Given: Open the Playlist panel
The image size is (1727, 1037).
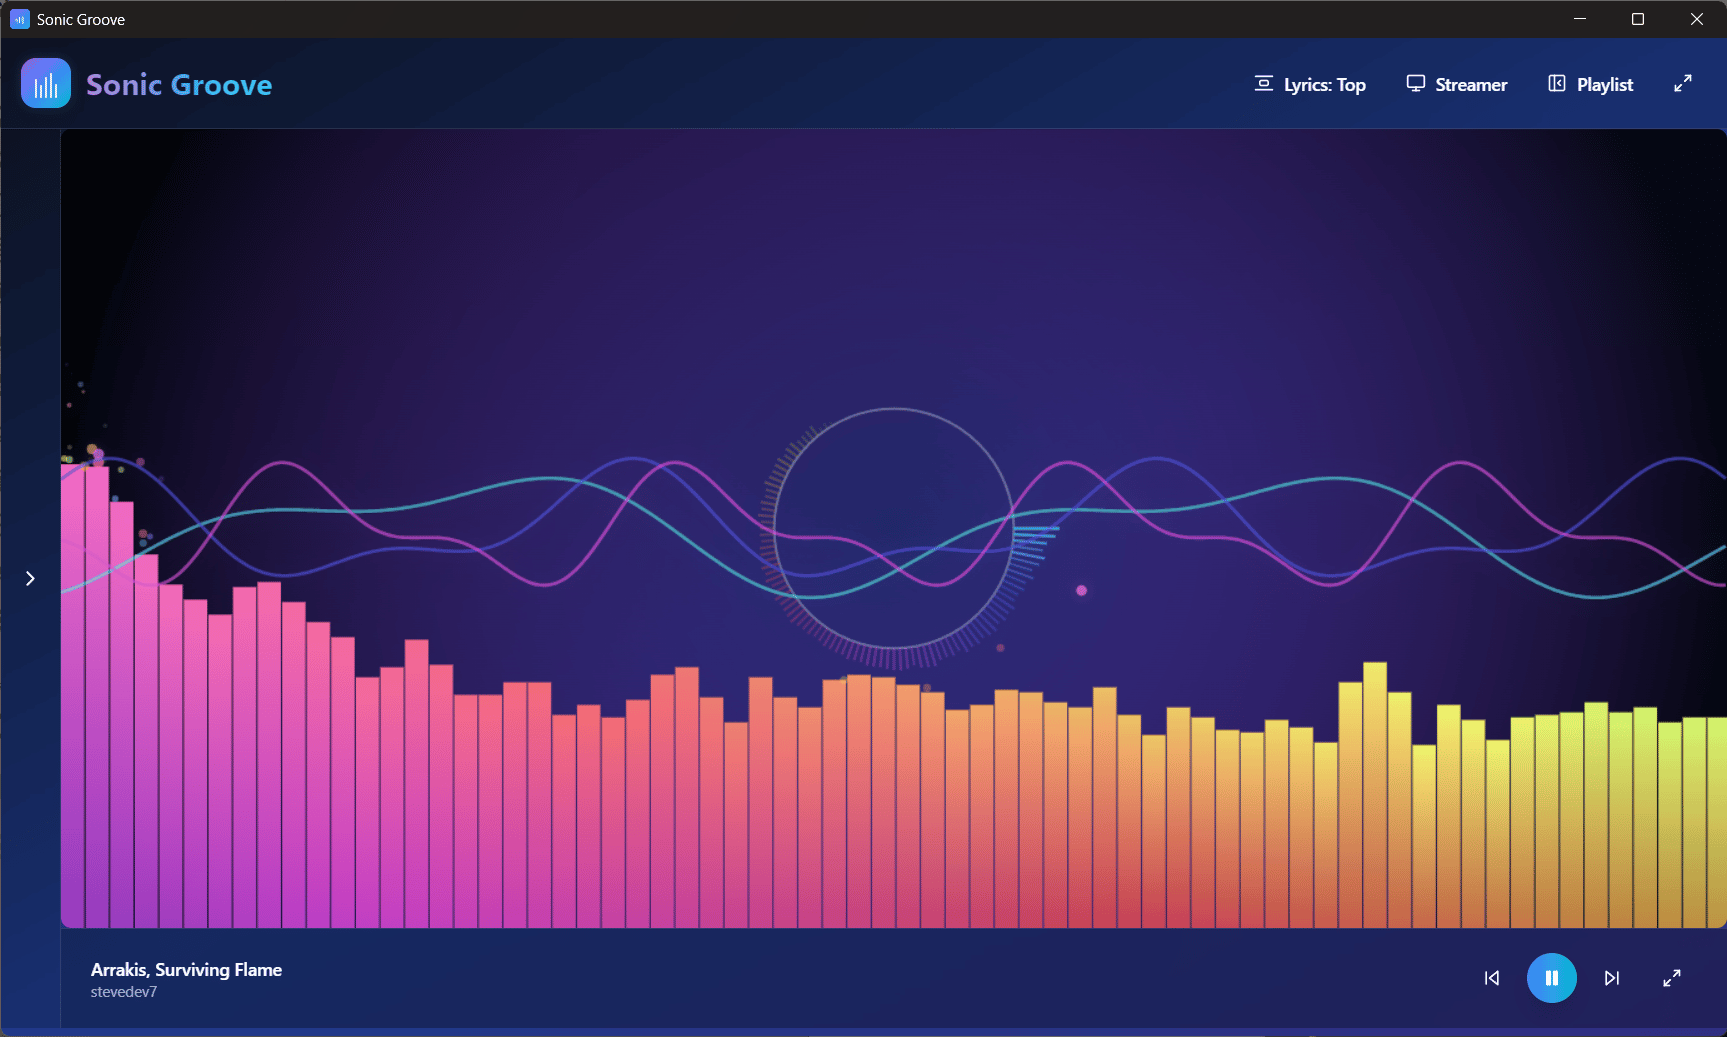Looking at the screenshot, I should 1591,84.
